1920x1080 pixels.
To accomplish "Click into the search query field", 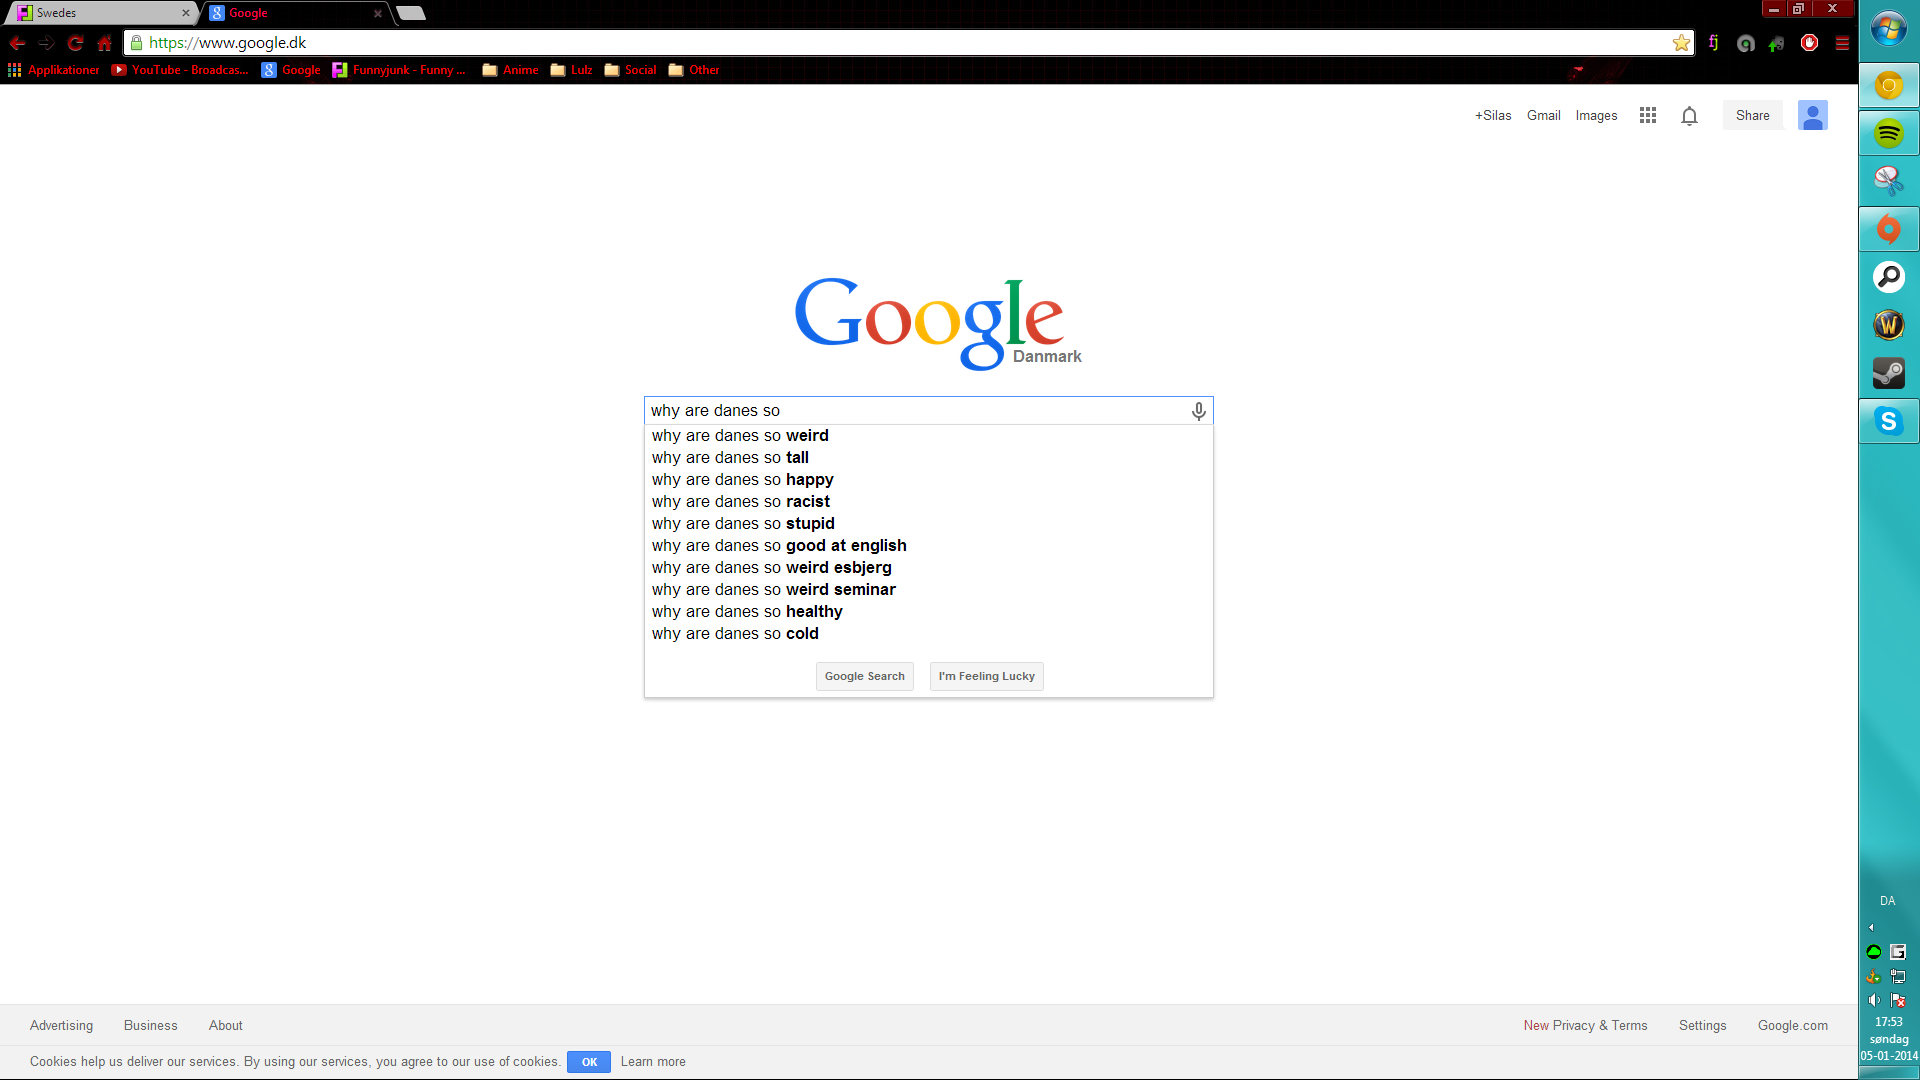I will click(x=915, y=411).
